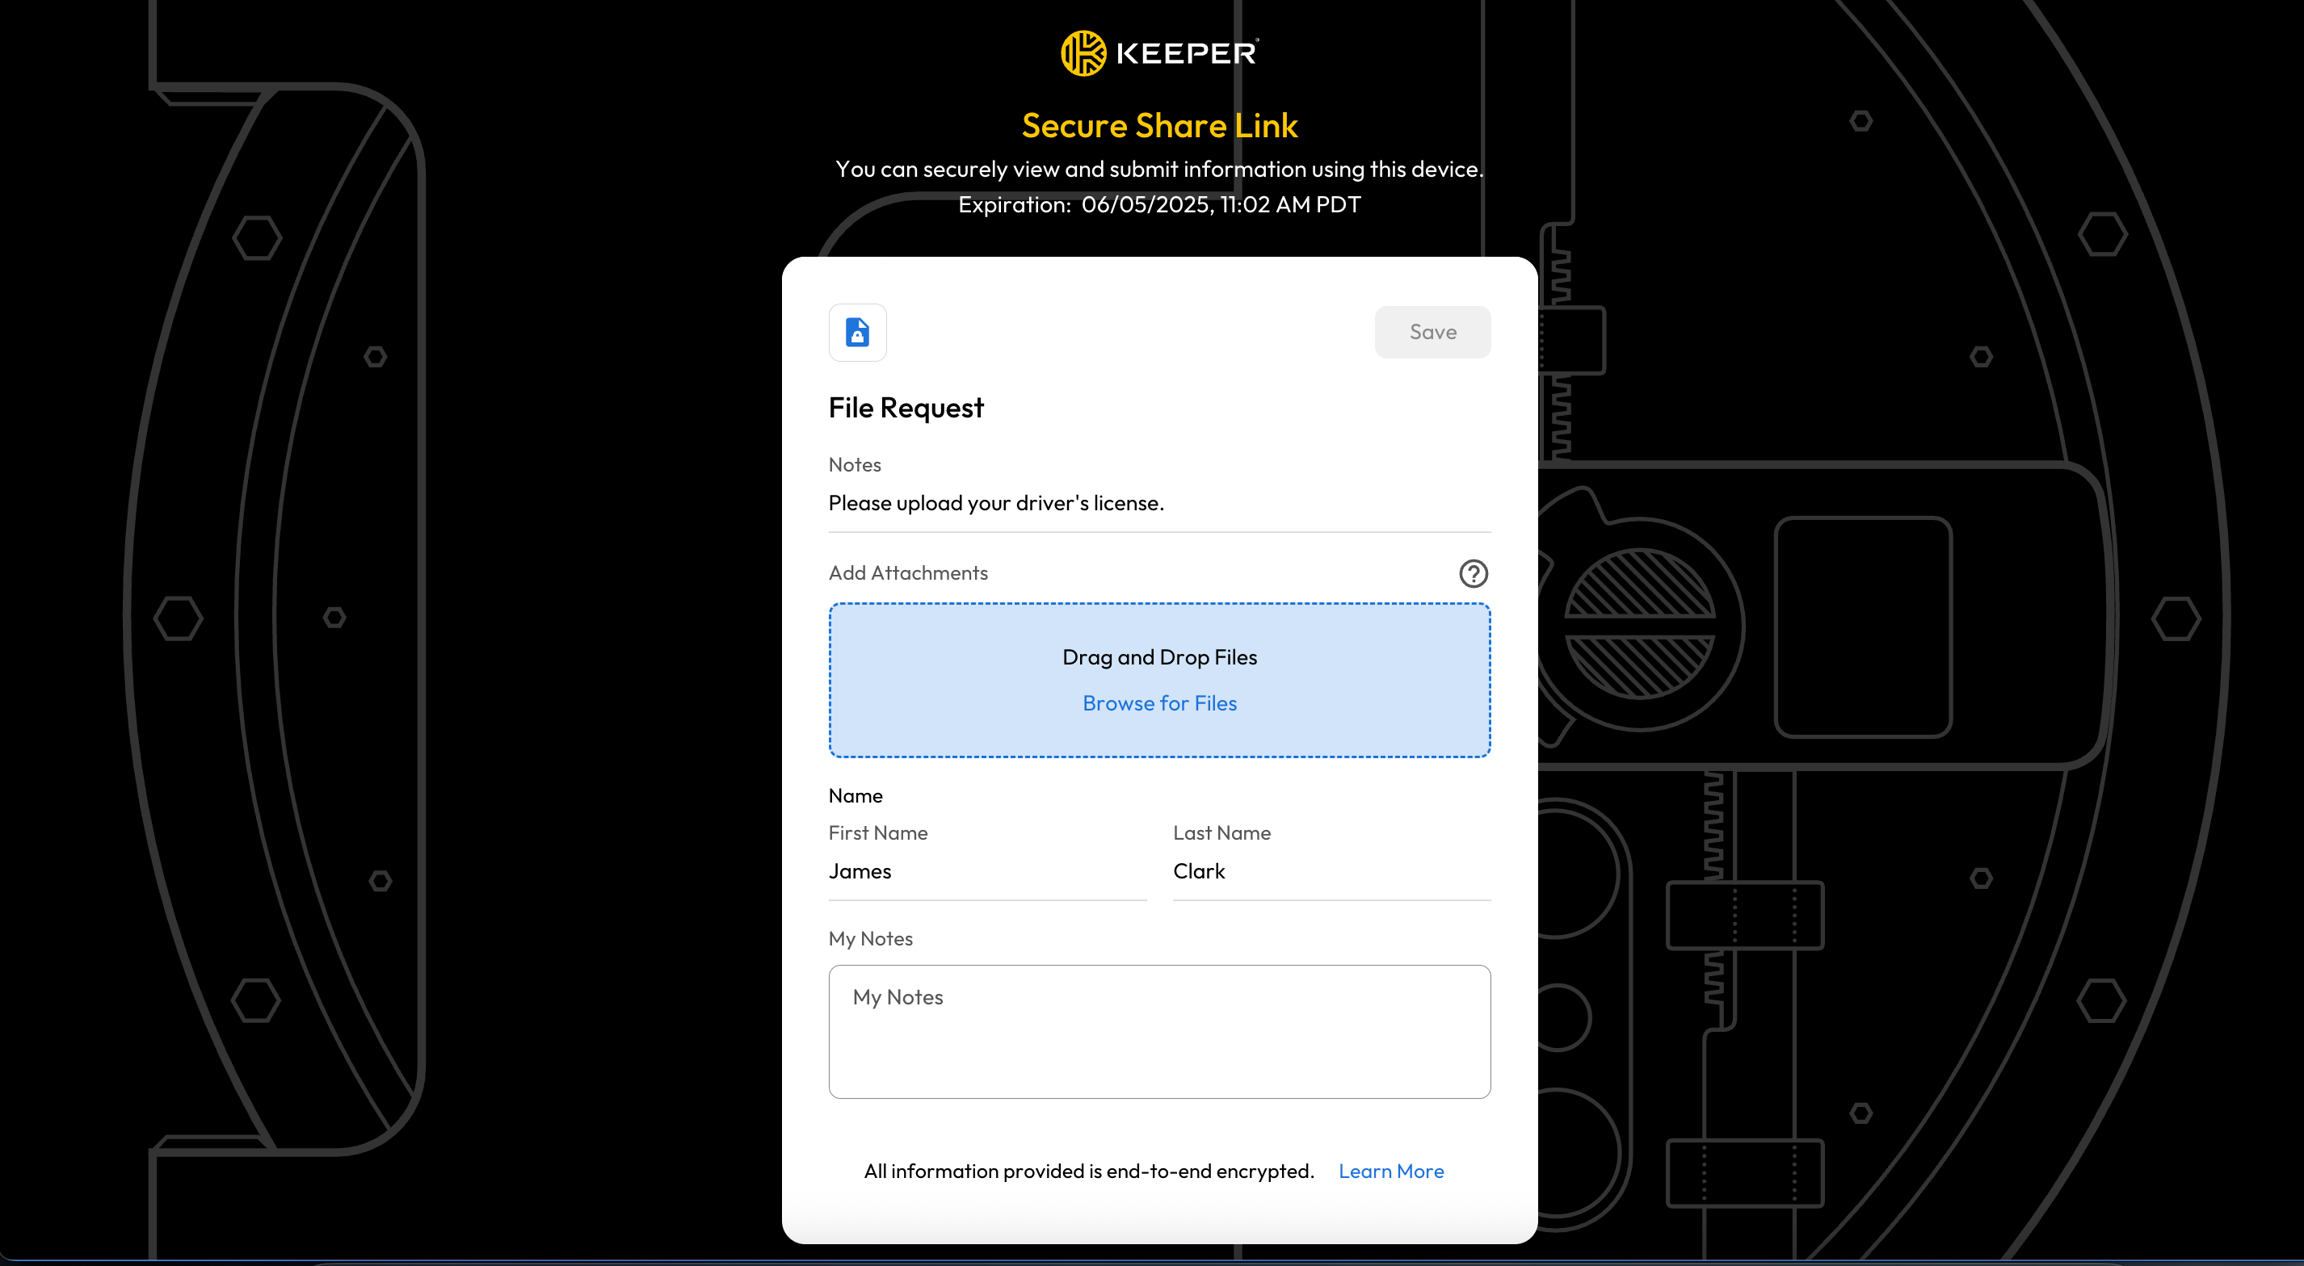Screen dimensions: 2304x1266
Task: Click the file record lock icon
Action: coord(857,332)
